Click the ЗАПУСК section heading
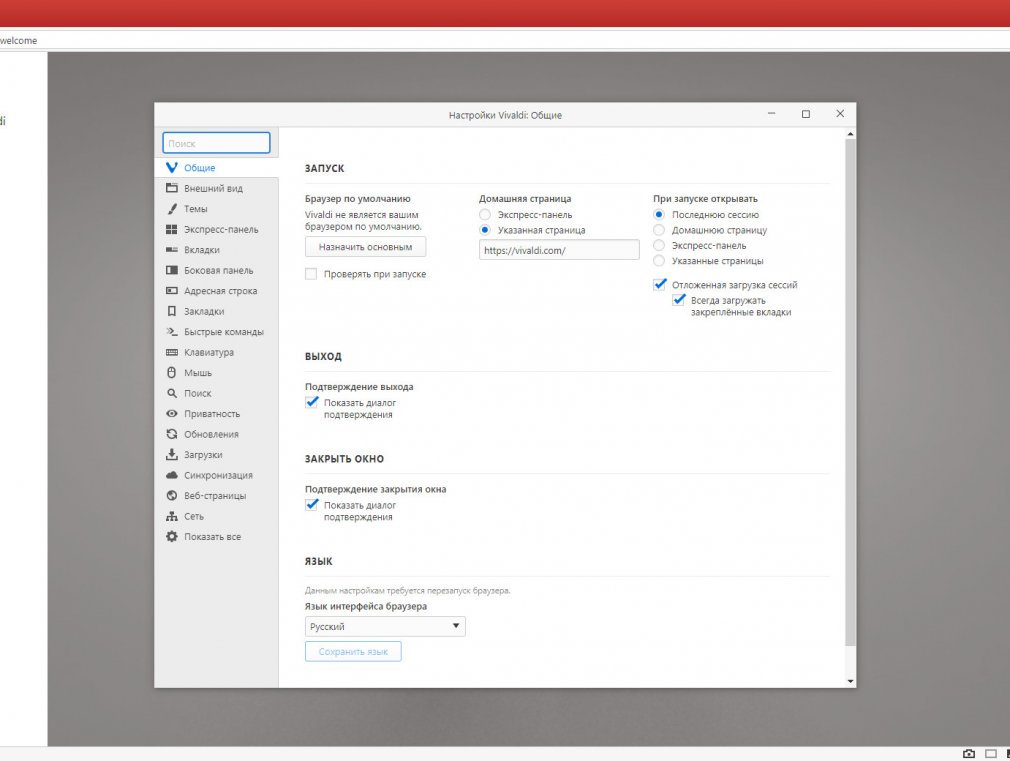 [x=325, y=168]
